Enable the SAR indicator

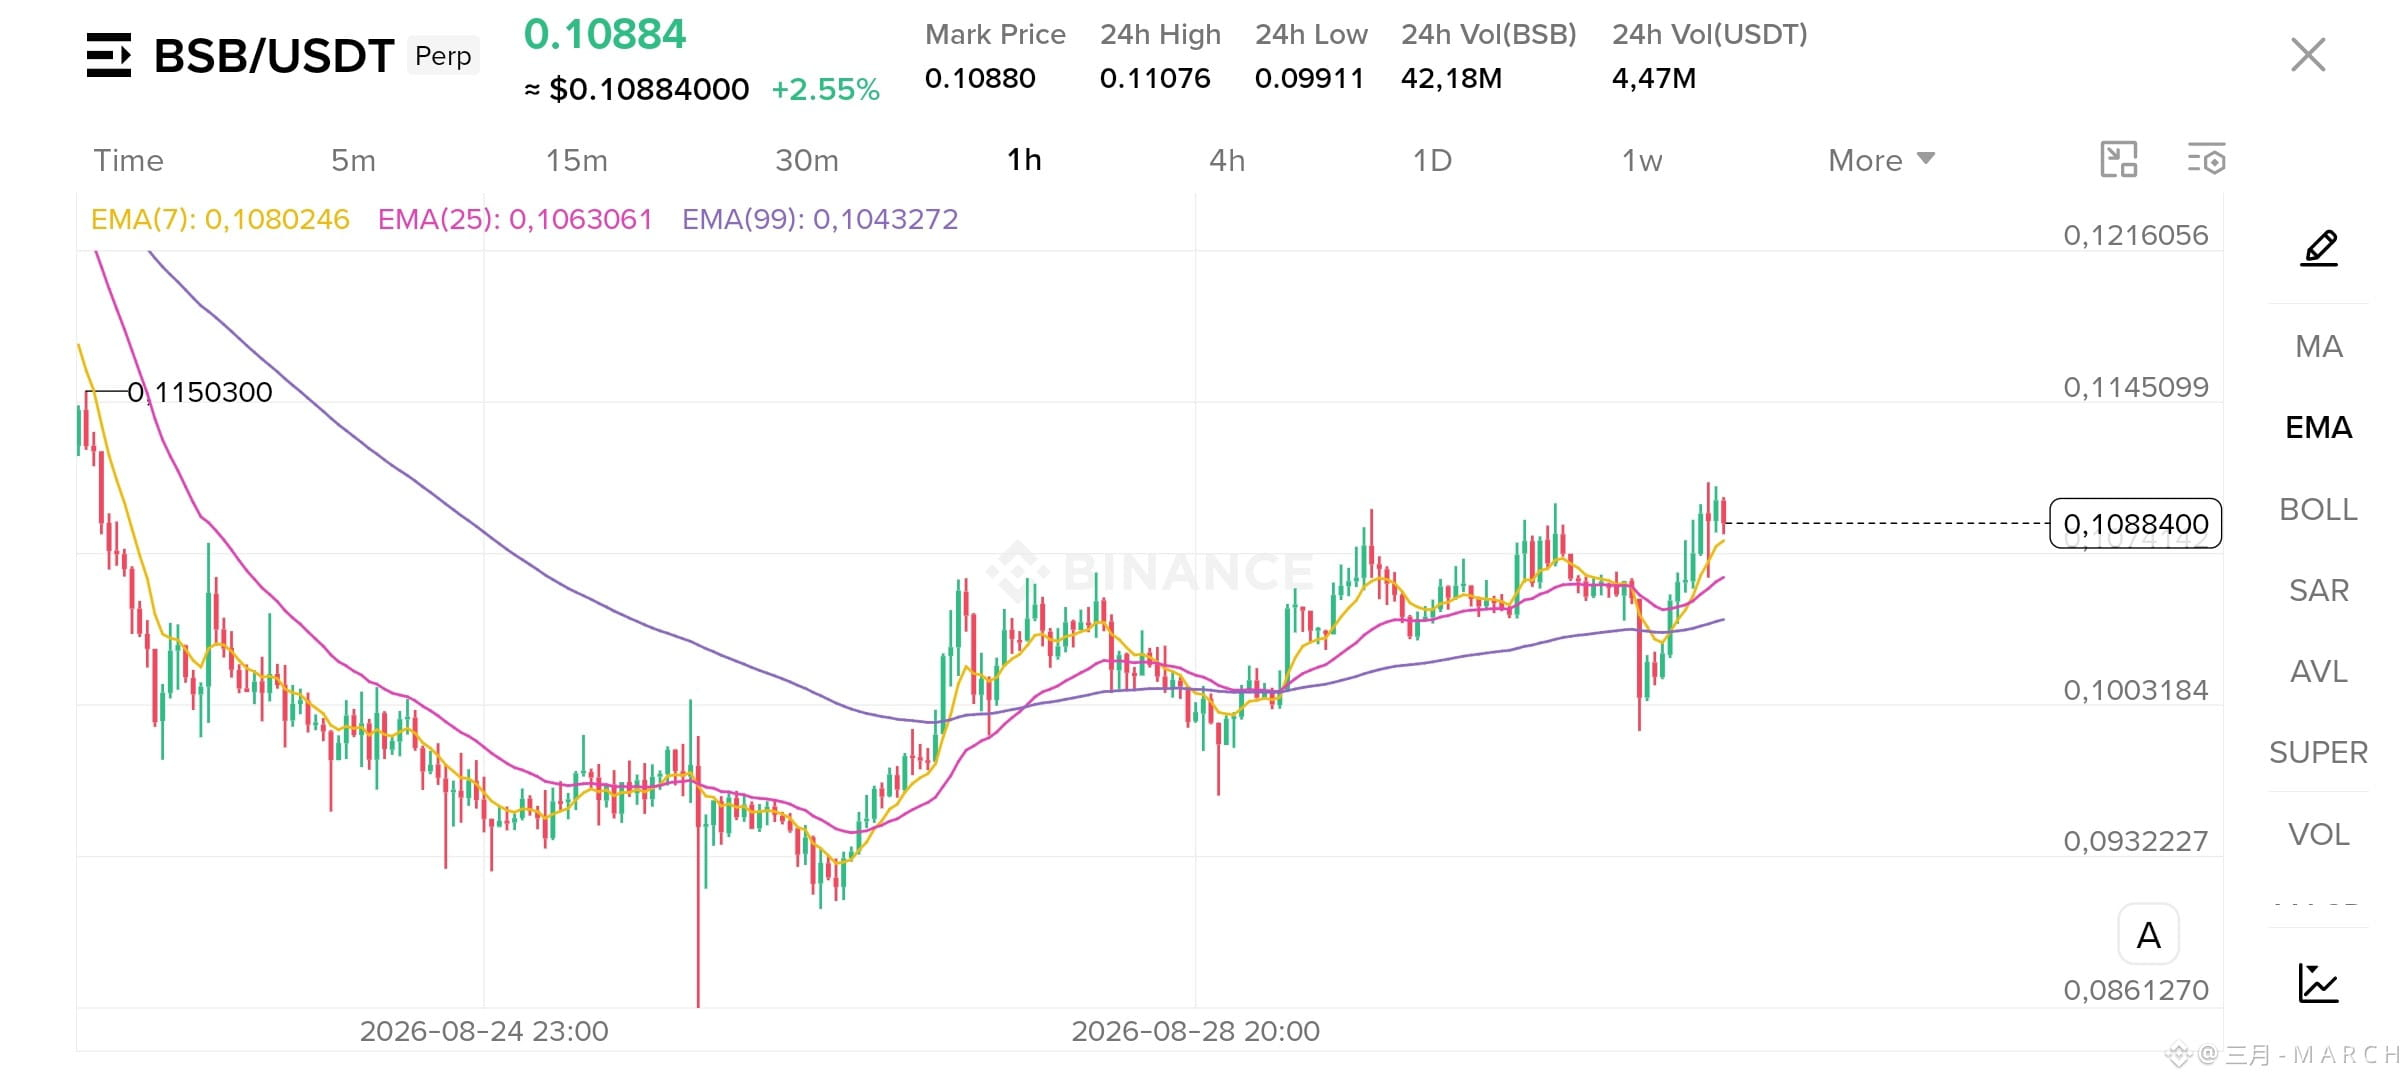[x=2319, y=590]
